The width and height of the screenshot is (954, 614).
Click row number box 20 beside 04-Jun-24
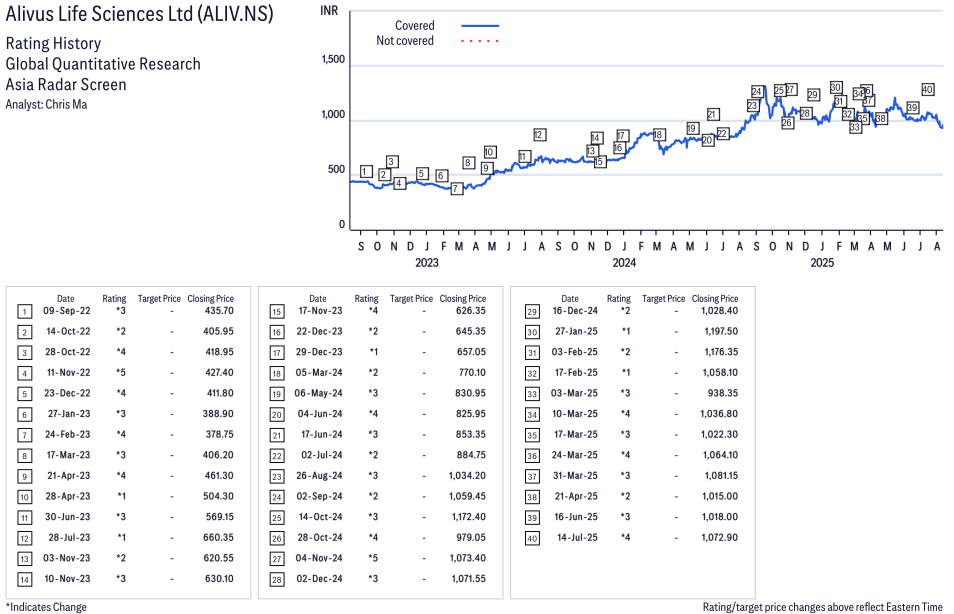pyautogui.click(x=277, y=414)
